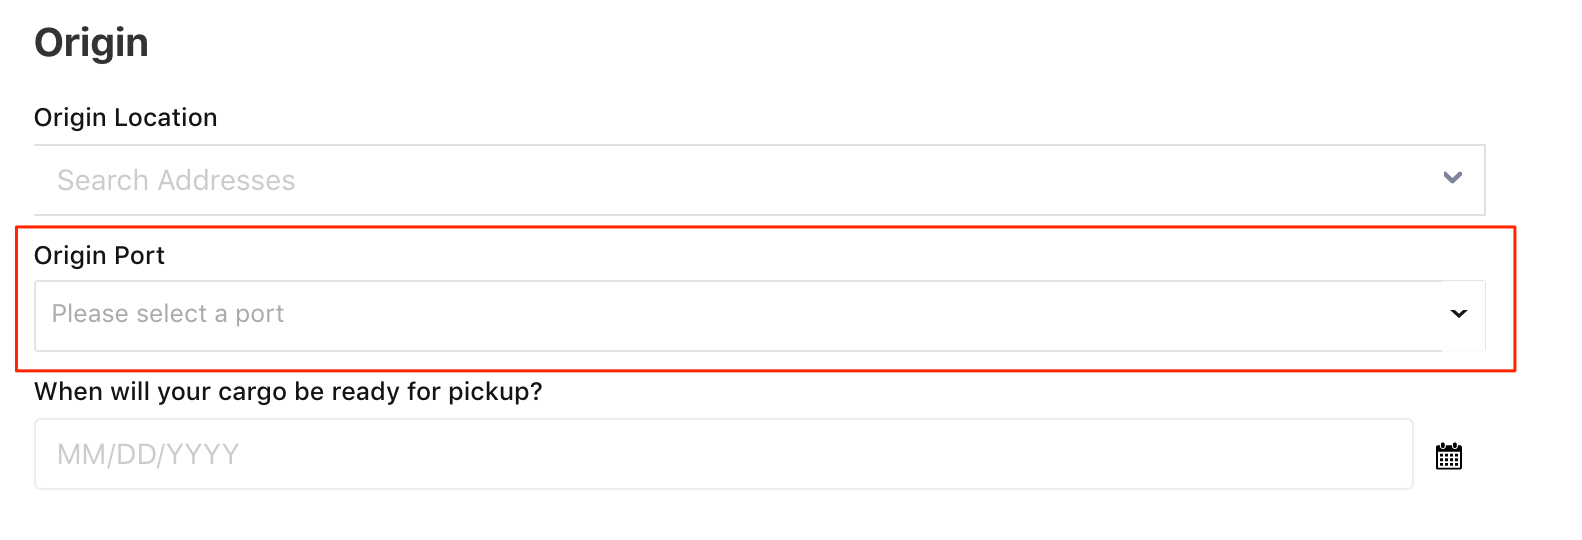This screenshot has width=1582, height=540.
Task: Select the Origin Port field label
Action: pos(100,256)
